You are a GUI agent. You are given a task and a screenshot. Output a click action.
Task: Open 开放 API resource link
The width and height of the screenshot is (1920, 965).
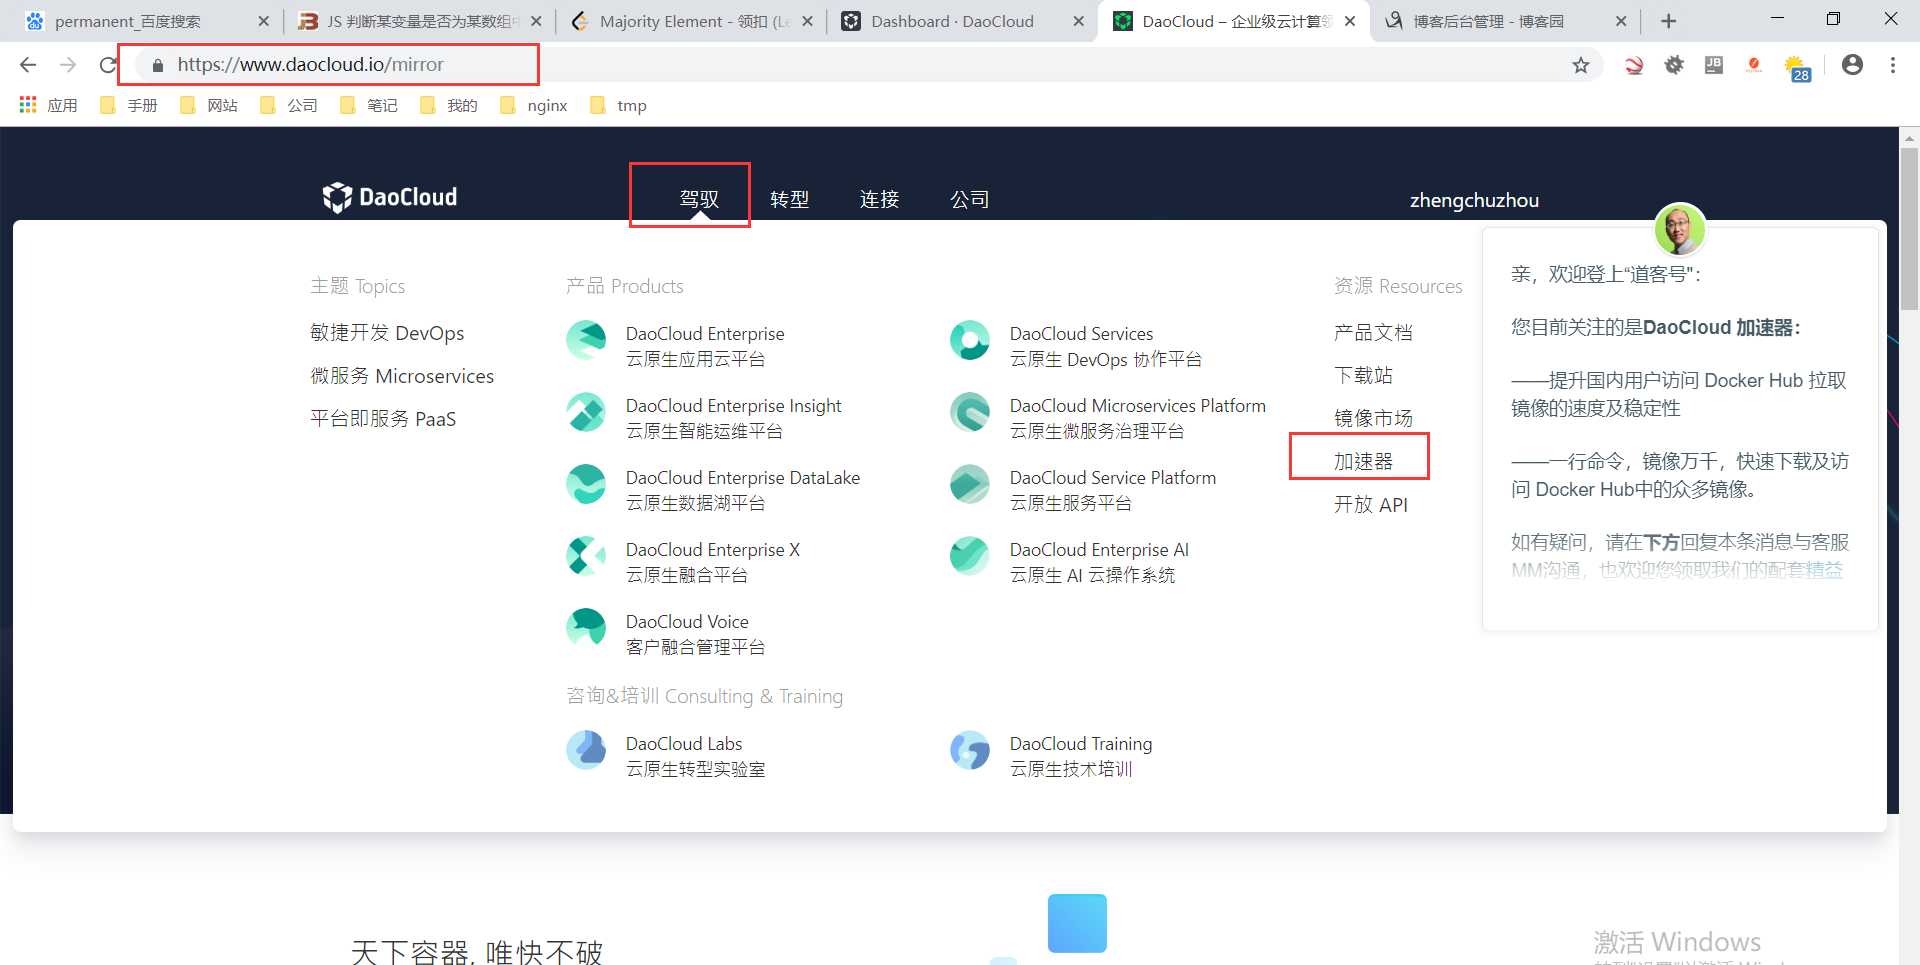click(x=1370, y=505)
